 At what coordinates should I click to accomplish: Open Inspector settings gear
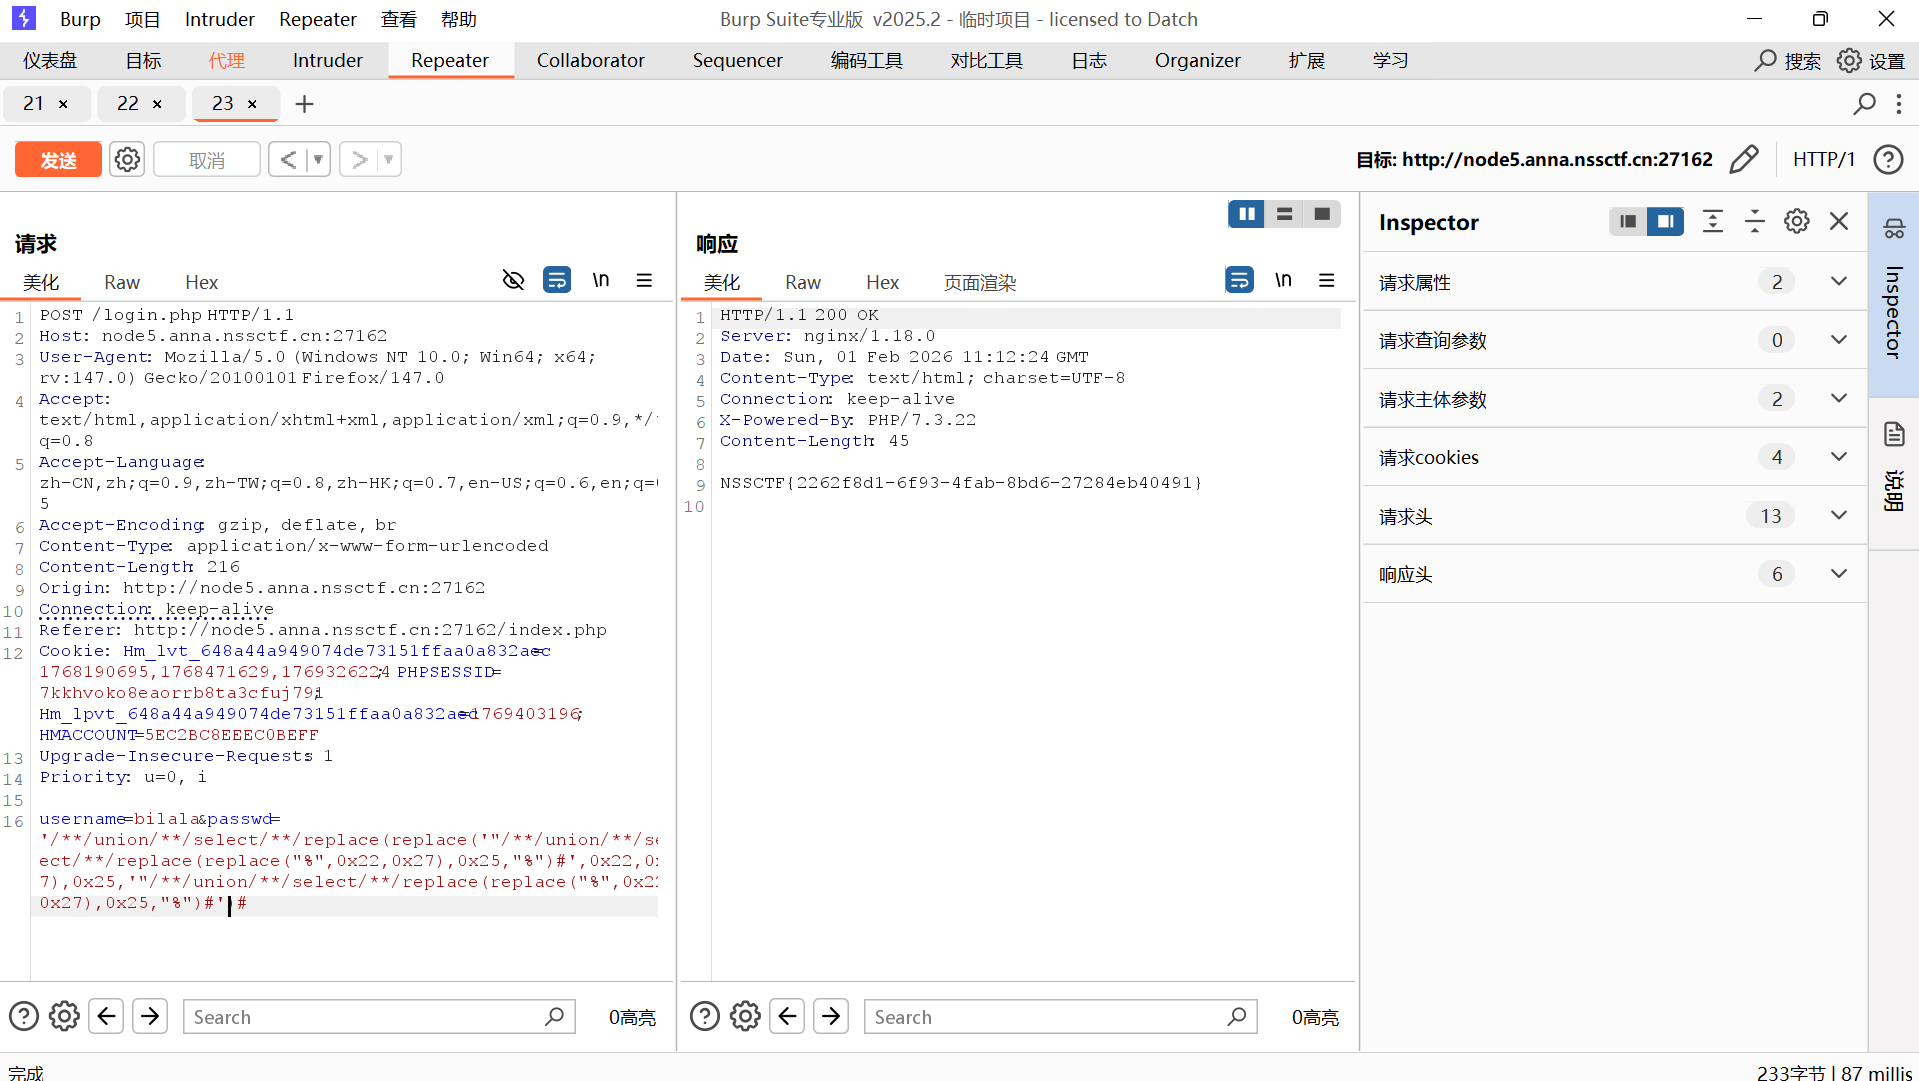[1797, 221]
